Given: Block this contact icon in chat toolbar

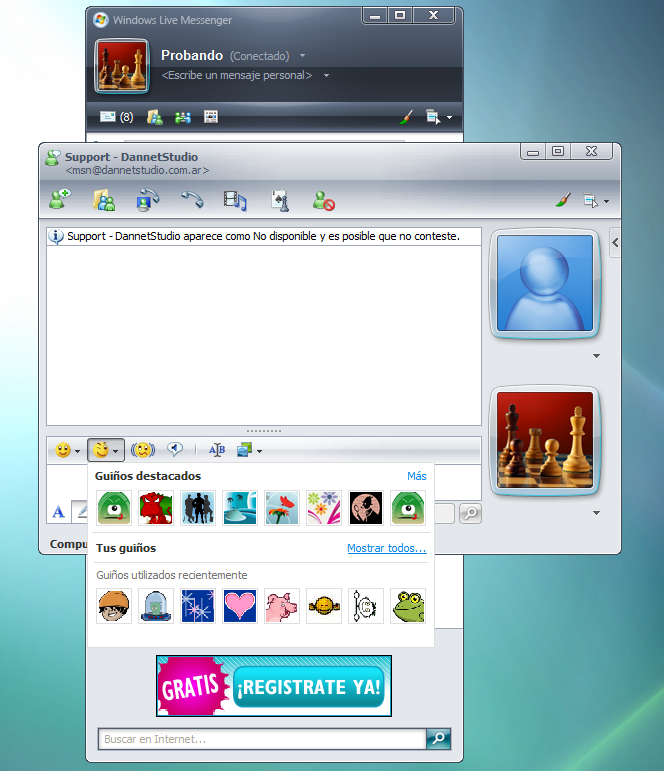Looking at the screenshot, I should pyautogui.click(x=324, y=201).
